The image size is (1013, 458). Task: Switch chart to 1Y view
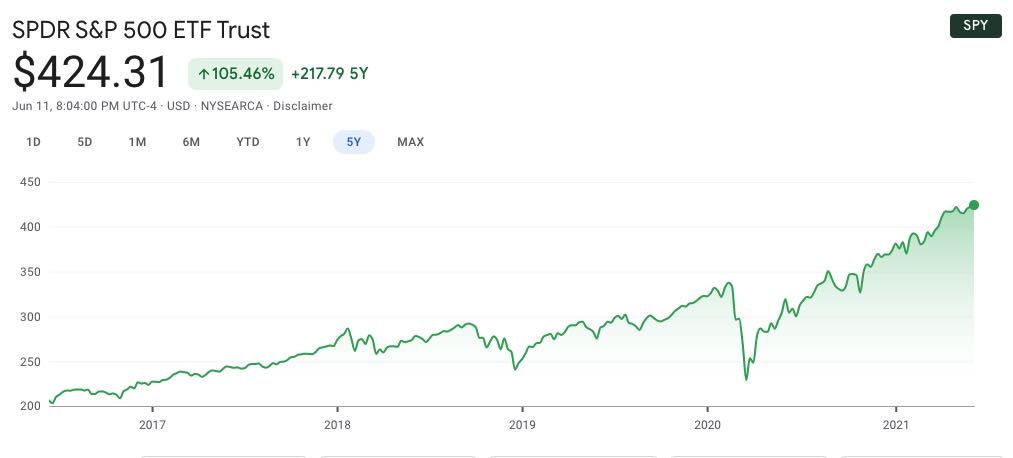click(303, 142)
